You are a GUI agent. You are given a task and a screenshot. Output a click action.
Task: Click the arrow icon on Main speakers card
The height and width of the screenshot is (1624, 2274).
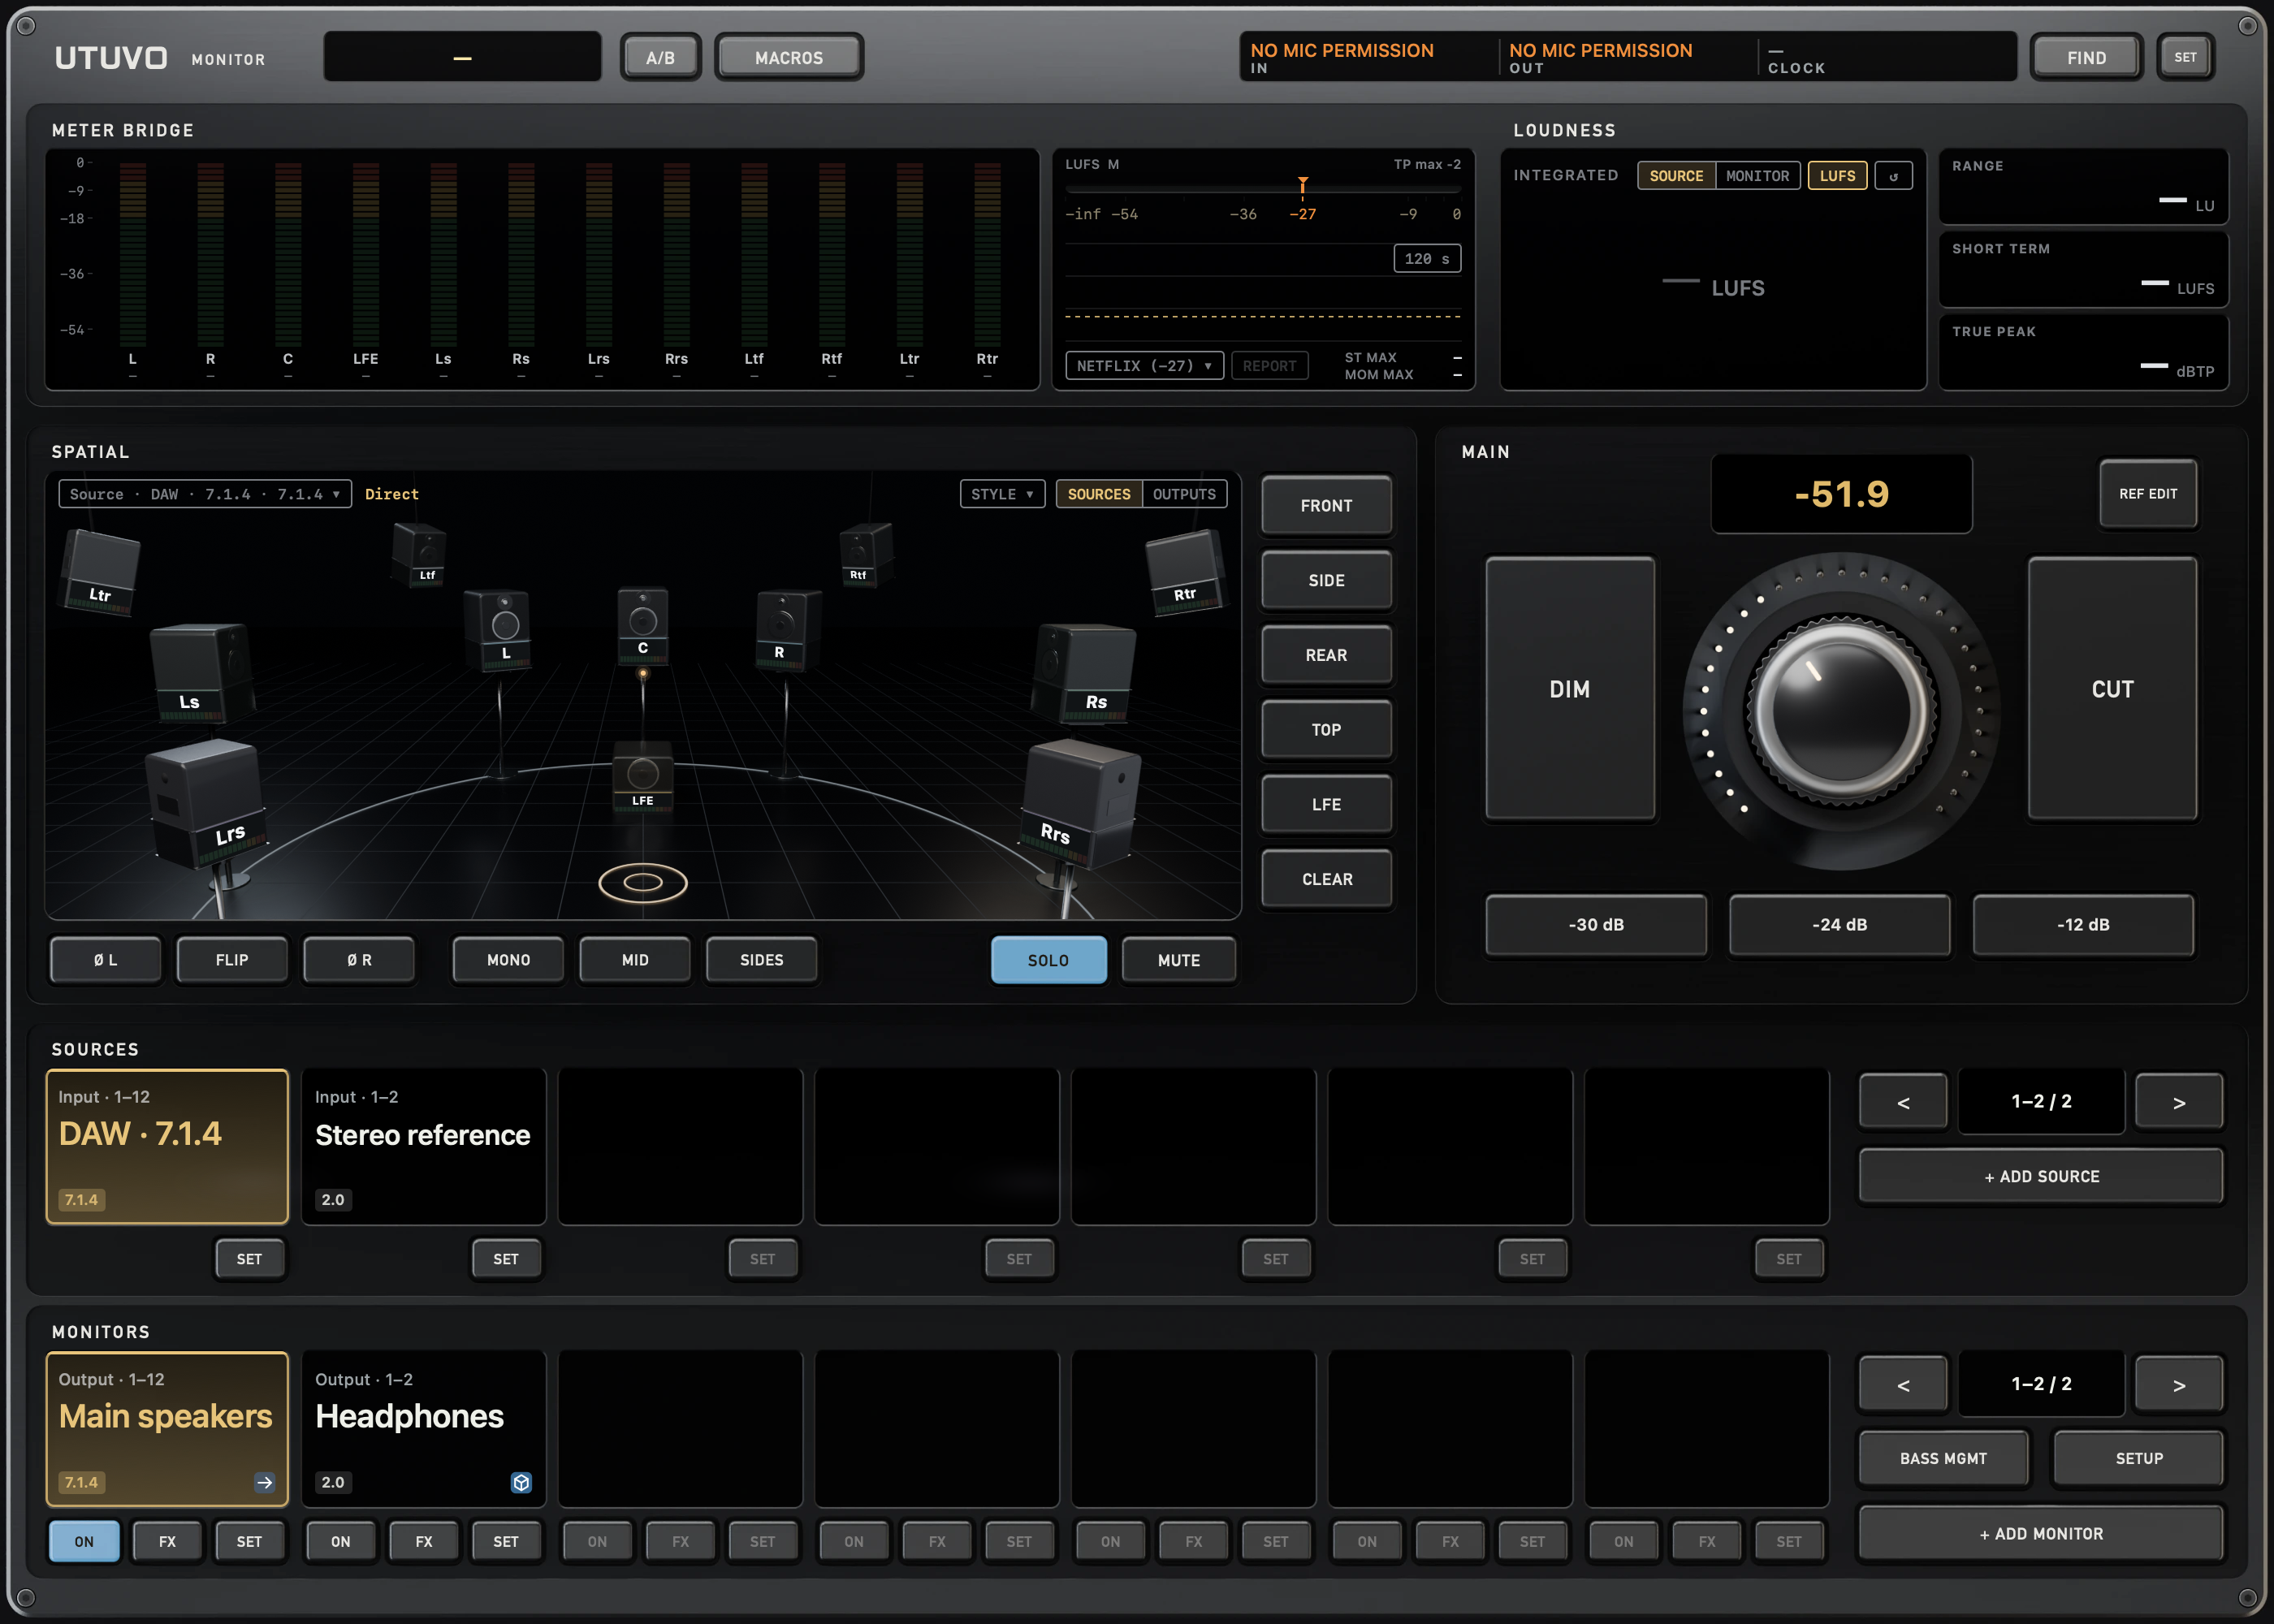(x=264, y=1482)
